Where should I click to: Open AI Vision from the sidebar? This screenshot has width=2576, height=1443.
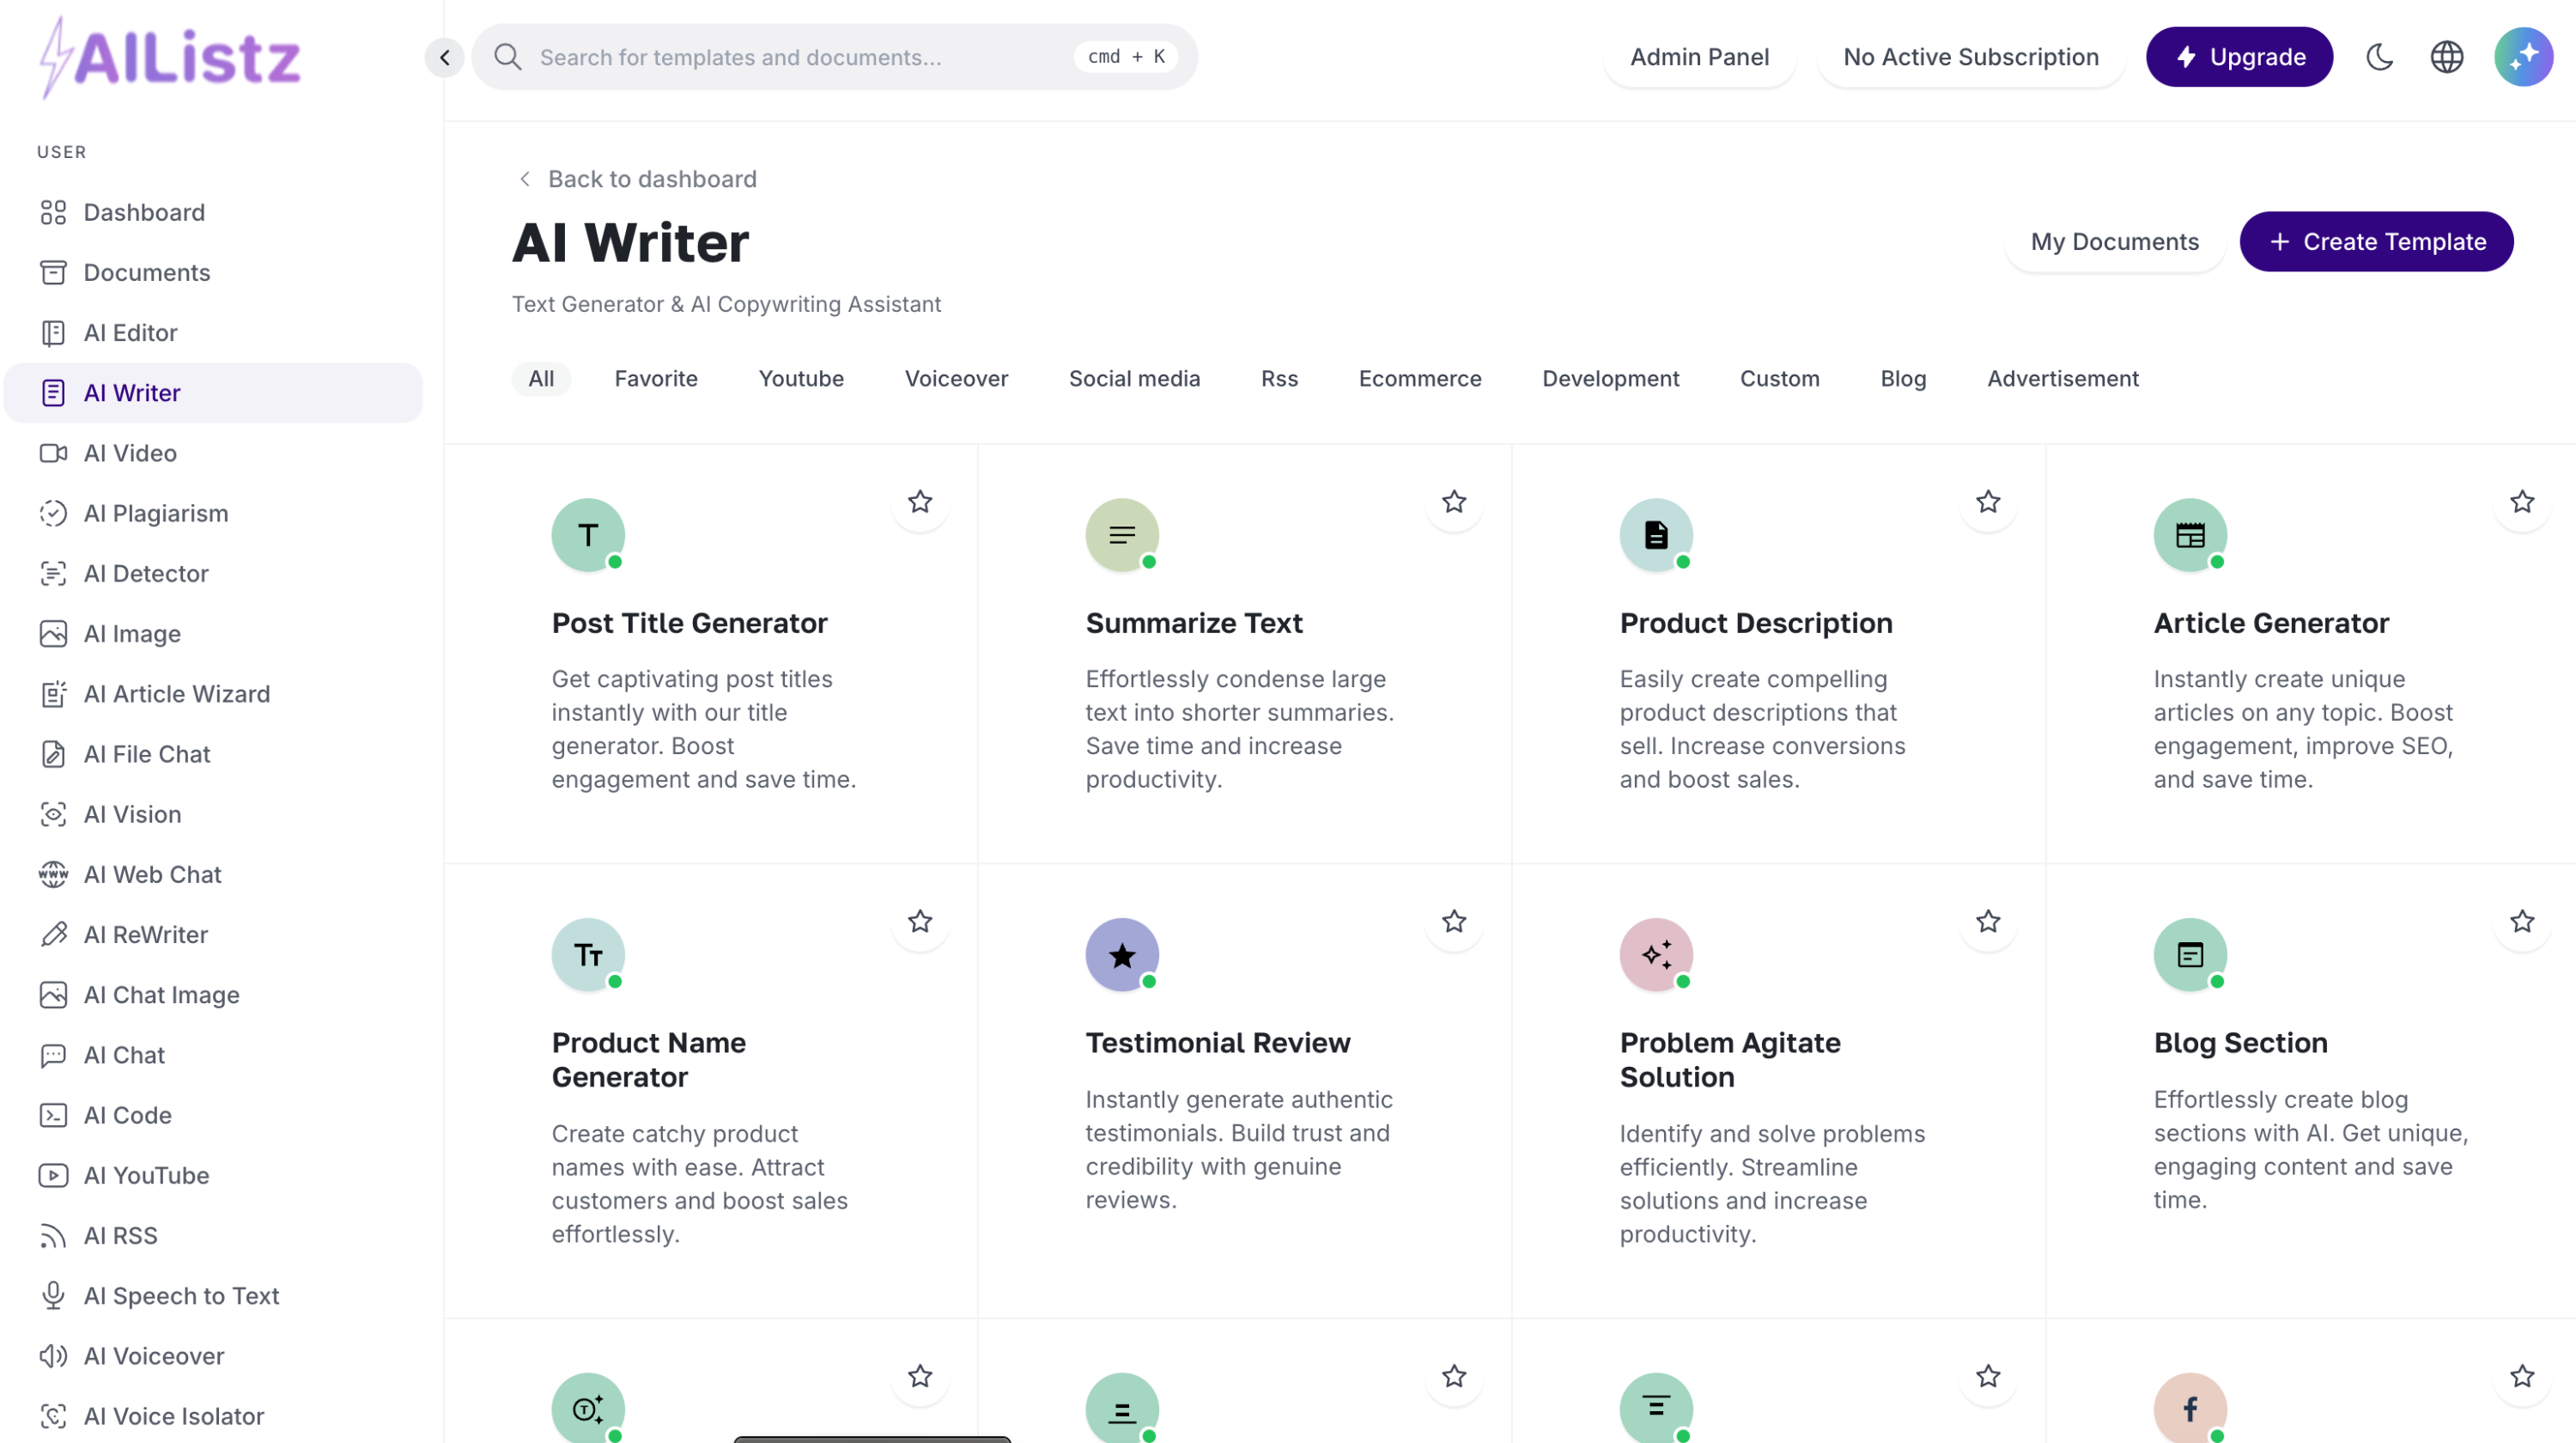pyautogui.click(x=132, y=814)
